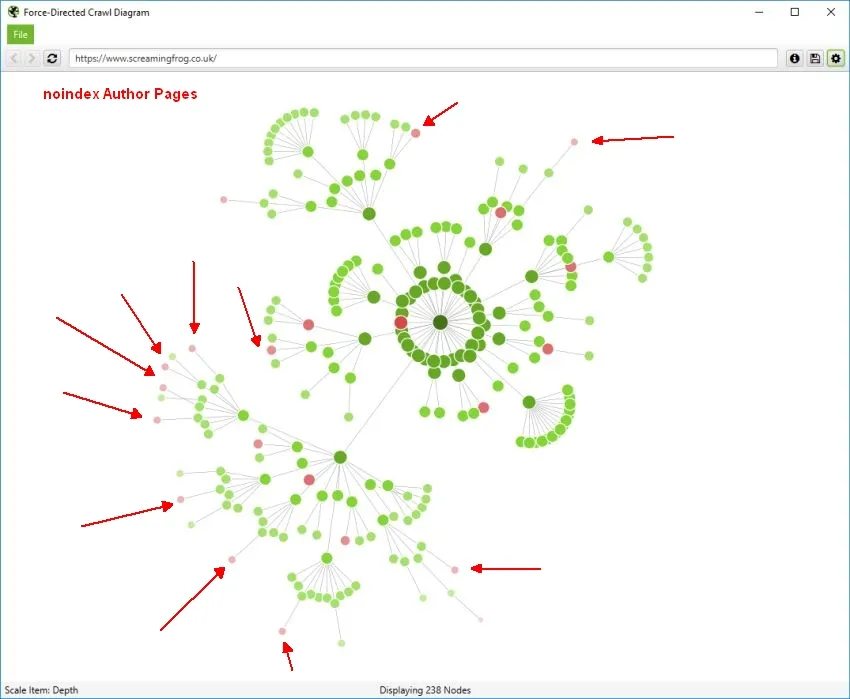This screenshot has height=699, width=850.
Task: Maximize the Force-Directed Crawl Diagram window
Action: coord(795,12)
